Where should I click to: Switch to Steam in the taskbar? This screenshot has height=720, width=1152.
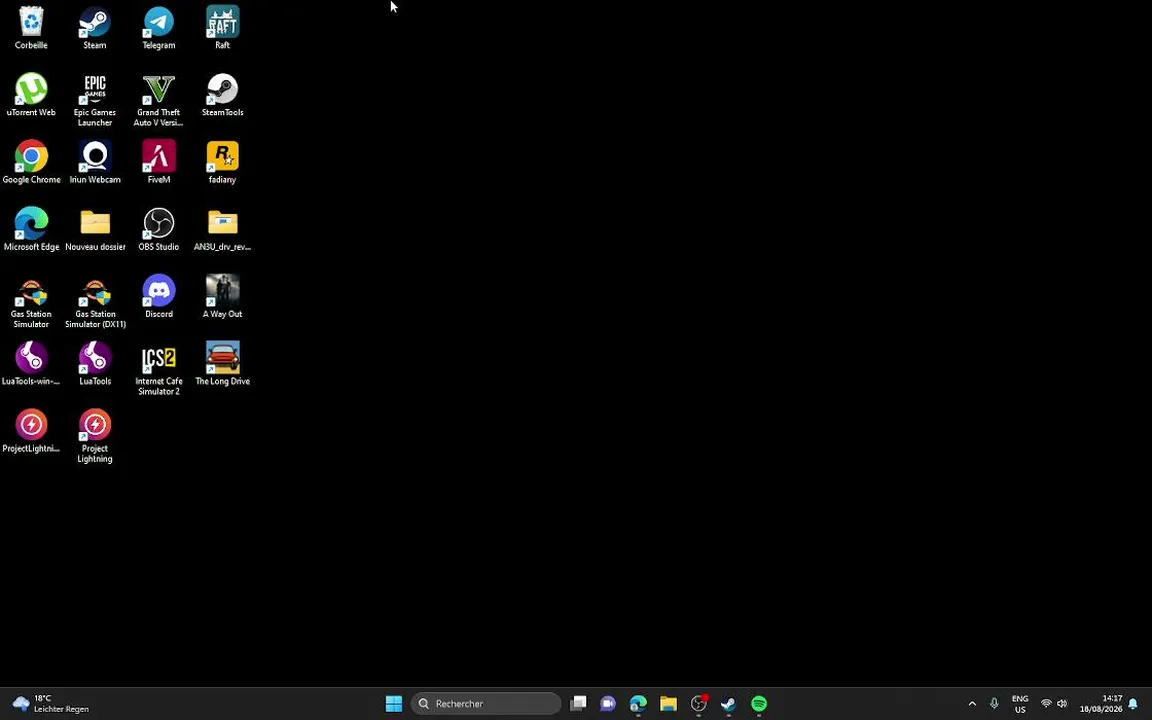coord(728,704)
